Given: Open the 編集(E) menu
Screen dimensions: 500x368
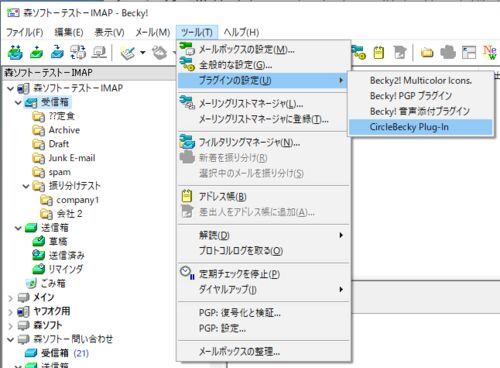Looking at the screenshot, I should tap(69, 32).
